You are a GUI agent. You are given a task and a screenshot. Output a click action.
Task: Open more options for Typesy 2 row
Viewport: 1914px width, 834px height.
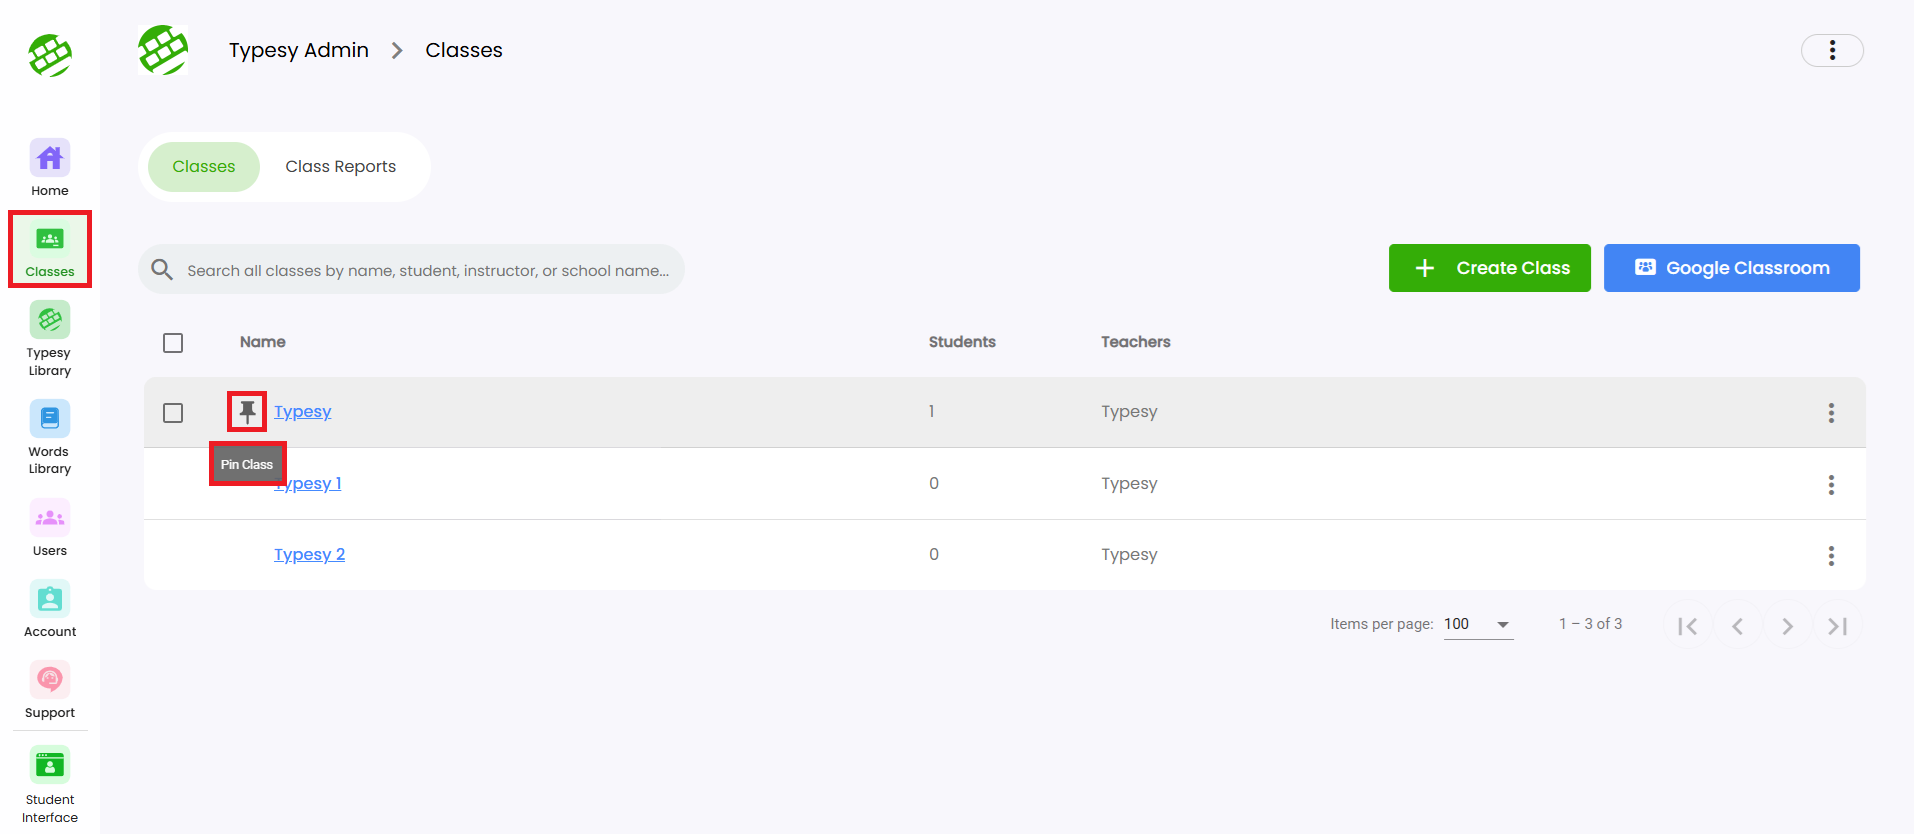pos(1831,556)
